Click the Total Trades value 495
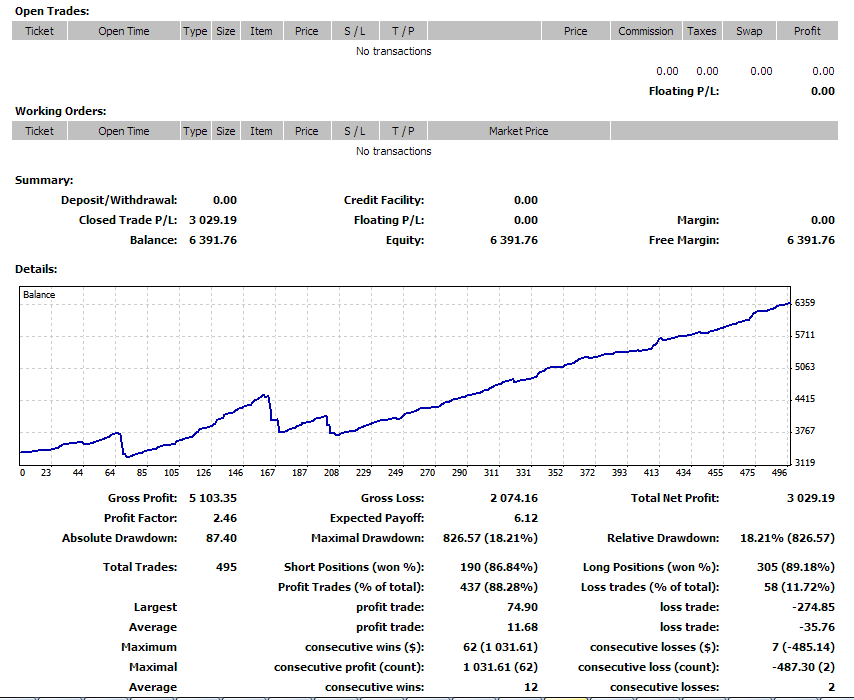Viewport: 854px width, 700px height. [x=226, y=567]
